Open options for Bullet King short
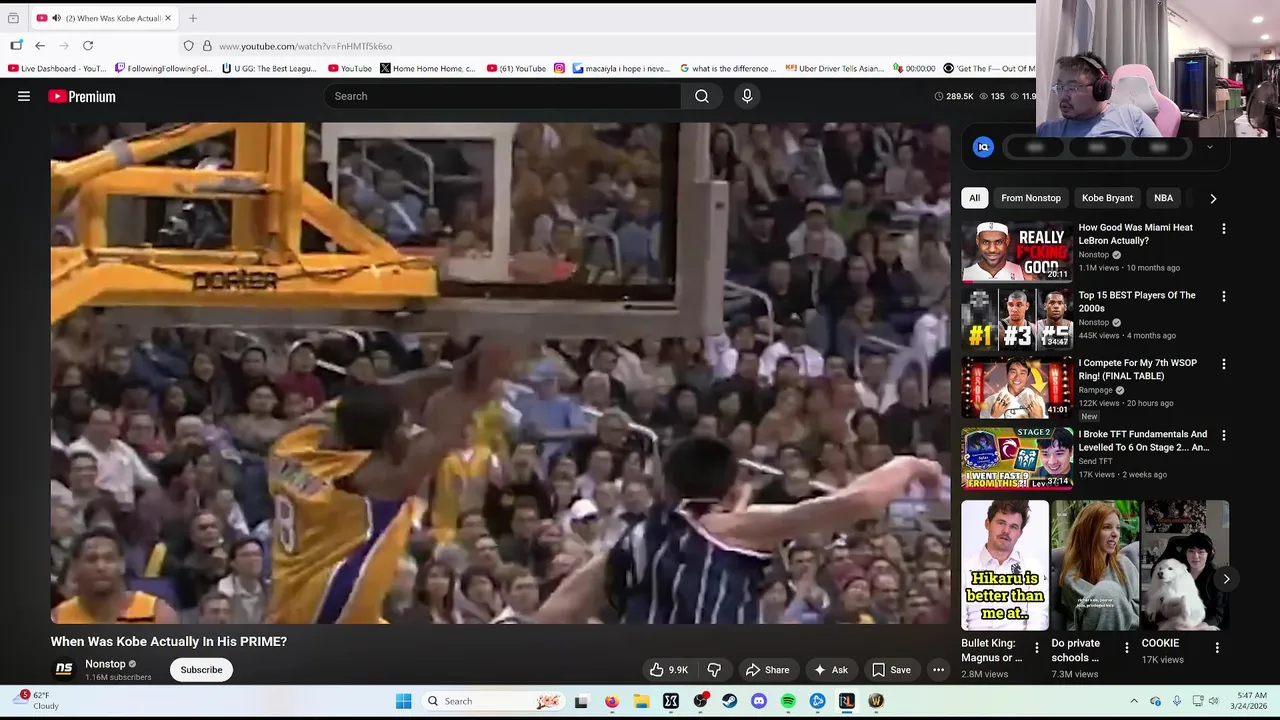The width and height of the screenshot is (1280, 720). 1036,648
